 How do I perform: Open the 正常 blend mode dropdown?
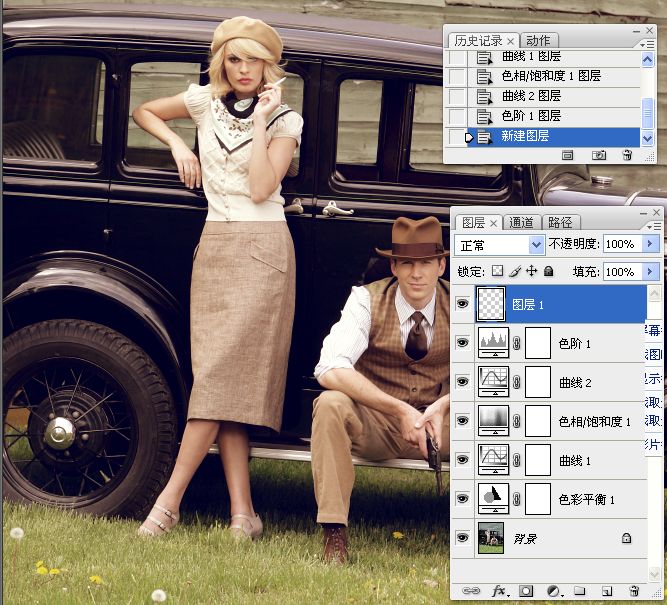(536, 244)
